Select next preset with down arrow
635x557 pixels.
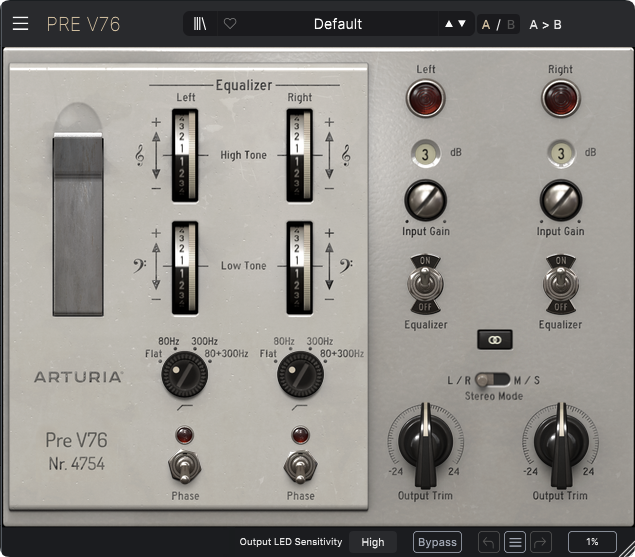(x=462, y=24)
